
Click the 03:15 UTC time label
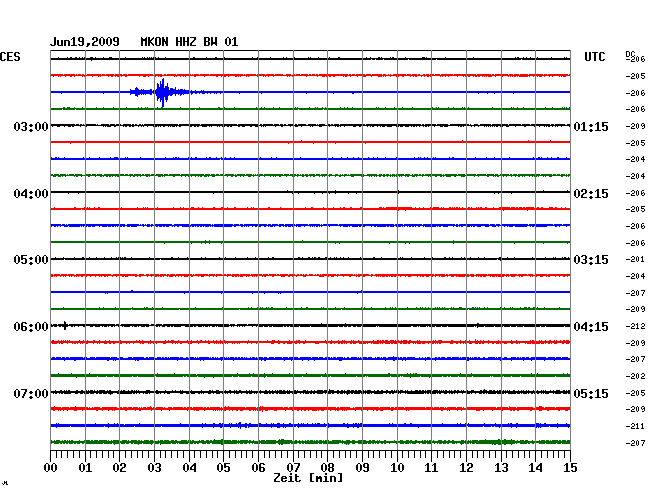click(x=591, y=260)
